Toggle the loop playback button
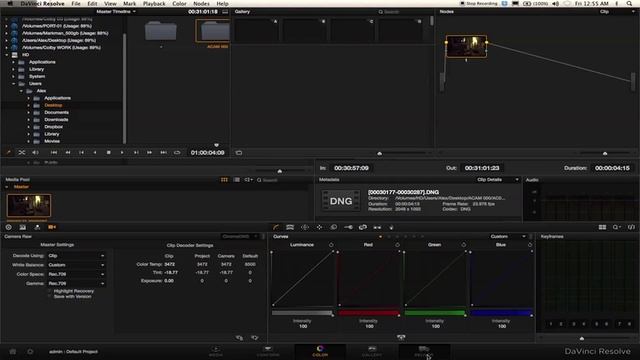This screenshot has height=360, width=640. [x=177, y=153]
